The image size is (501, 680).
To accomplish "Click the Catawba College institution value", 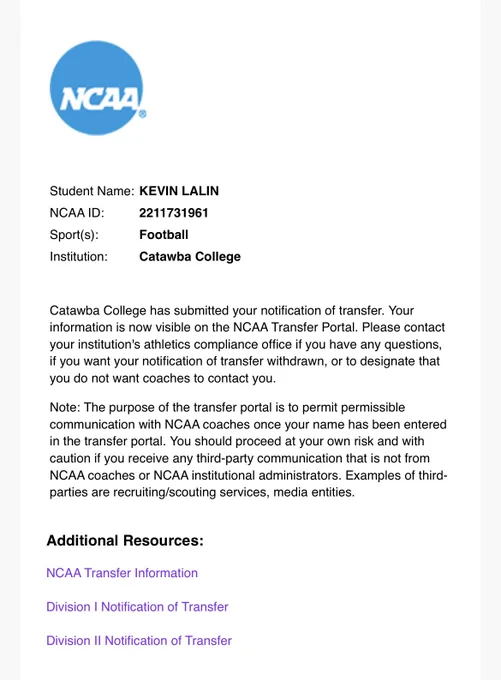I will coord(190,256).
